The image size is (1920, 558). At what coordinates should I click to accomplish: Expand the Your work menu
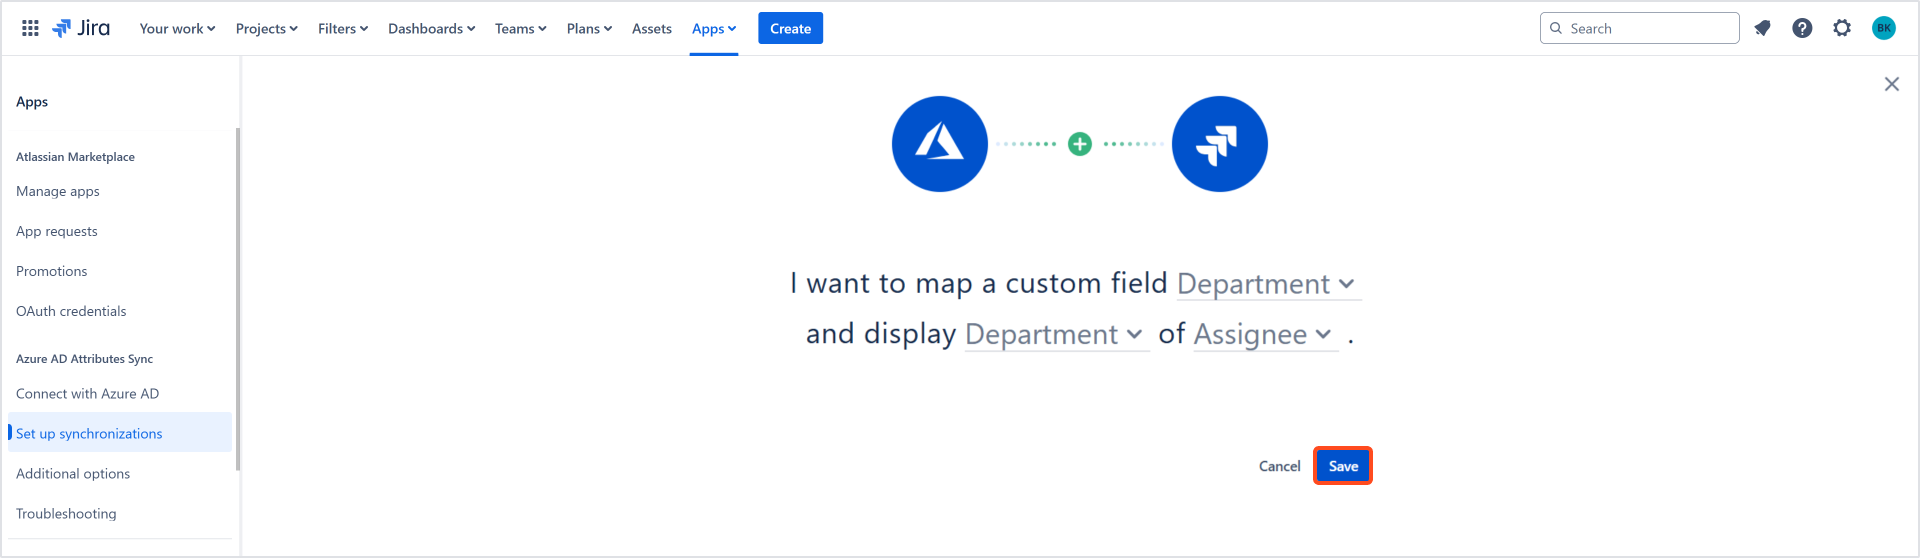click(x=177, y=28)
